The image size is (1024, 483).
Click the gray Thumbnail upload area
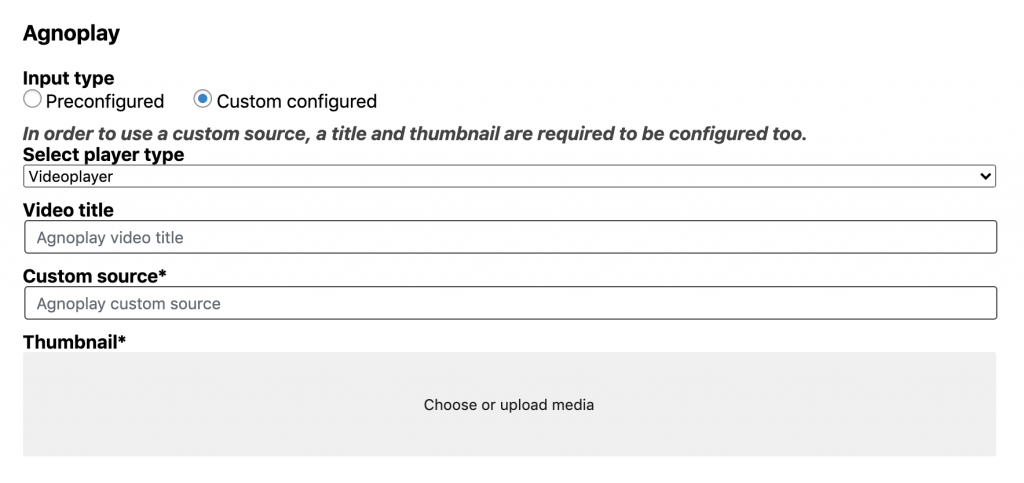pos(509,404)
